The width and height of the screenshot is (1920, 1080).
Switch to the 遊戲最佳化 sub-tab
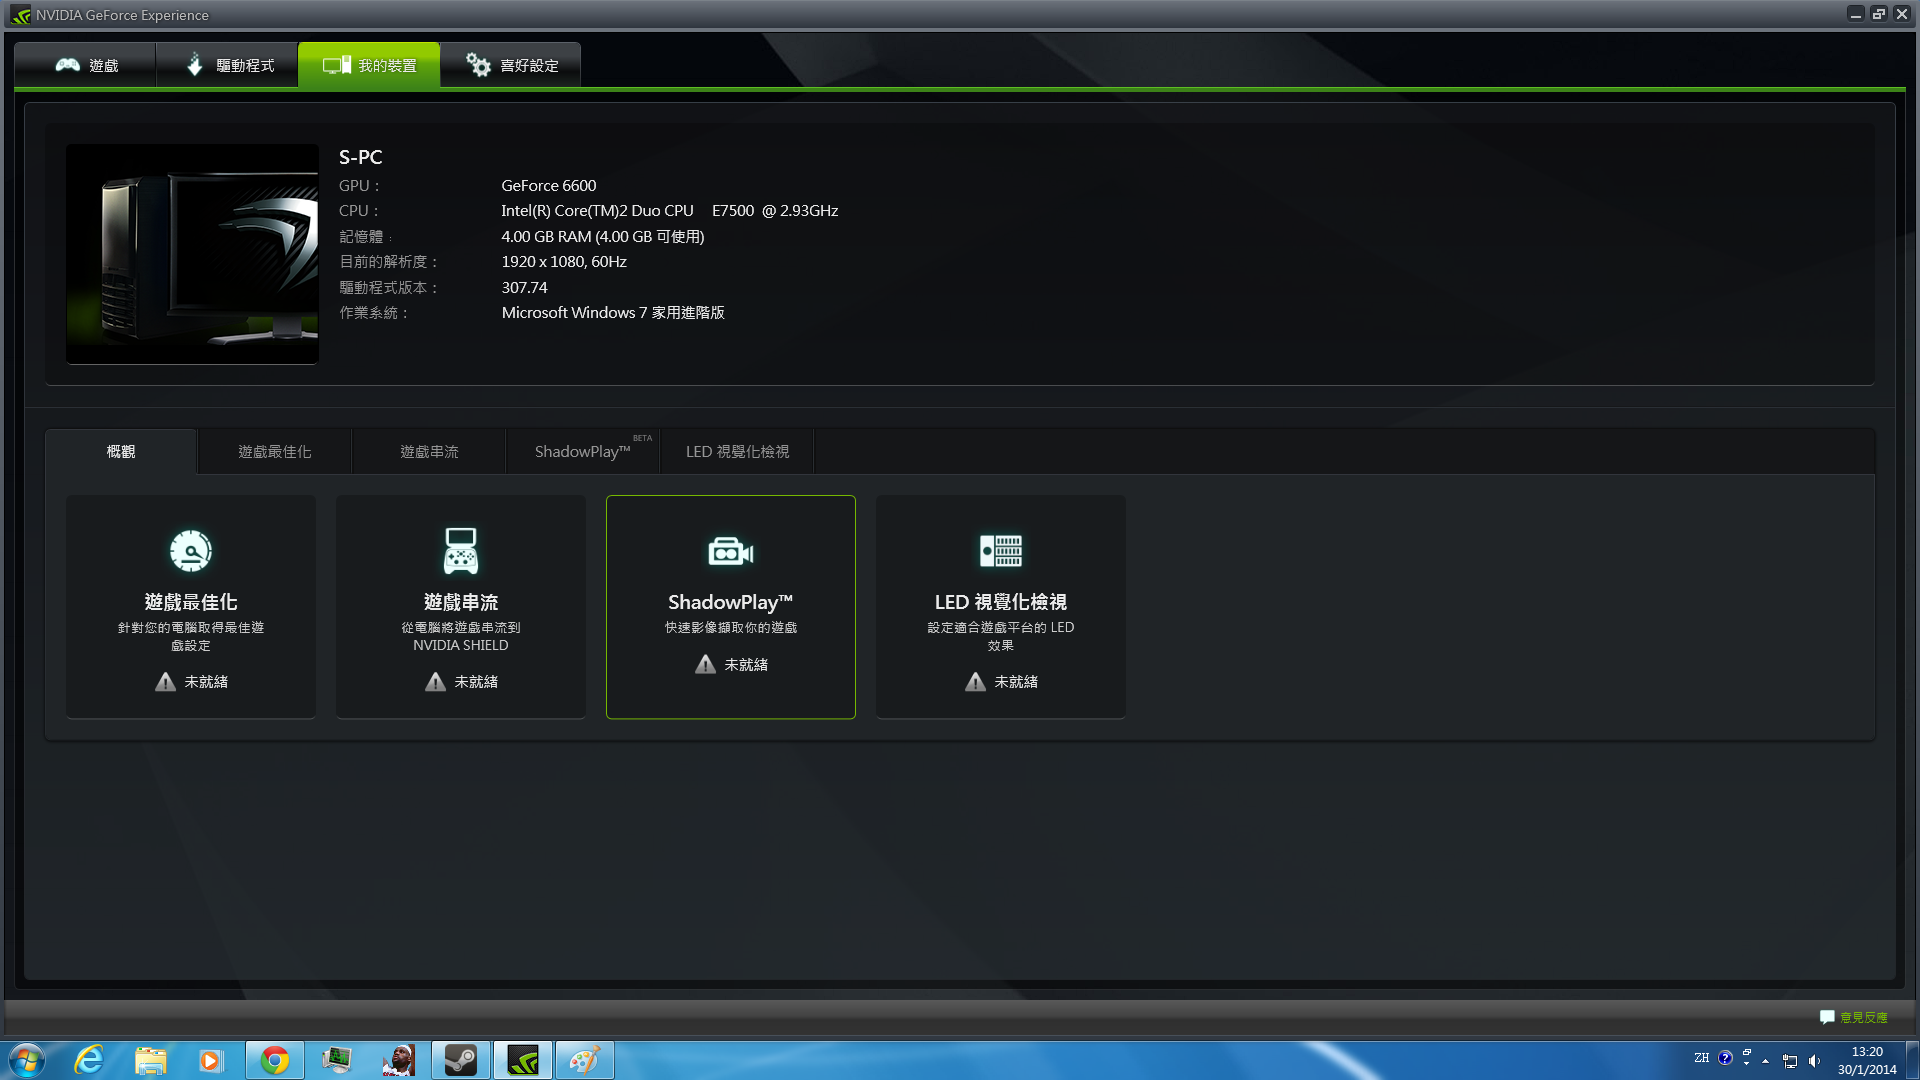(x=275, y=452)
